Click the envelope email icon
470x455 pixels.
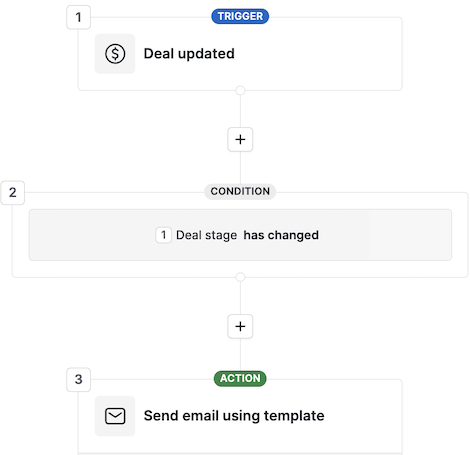point(115,416)
